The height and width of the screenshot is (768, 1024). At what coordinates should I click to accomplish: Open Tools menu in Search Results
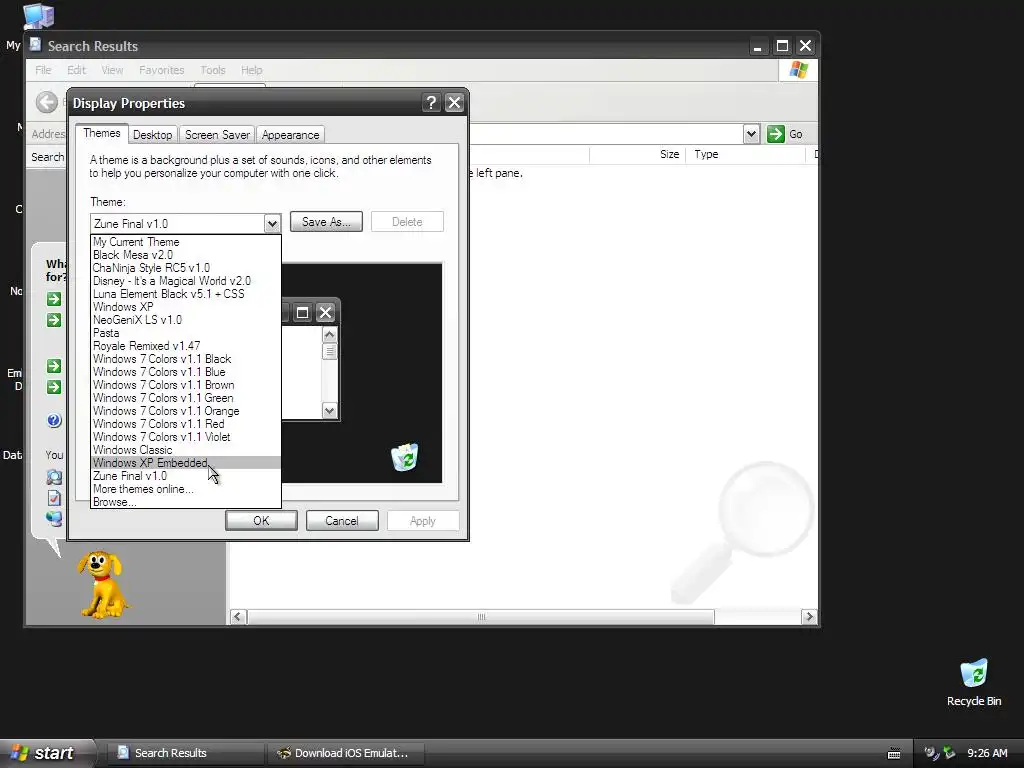pos(212,70)
